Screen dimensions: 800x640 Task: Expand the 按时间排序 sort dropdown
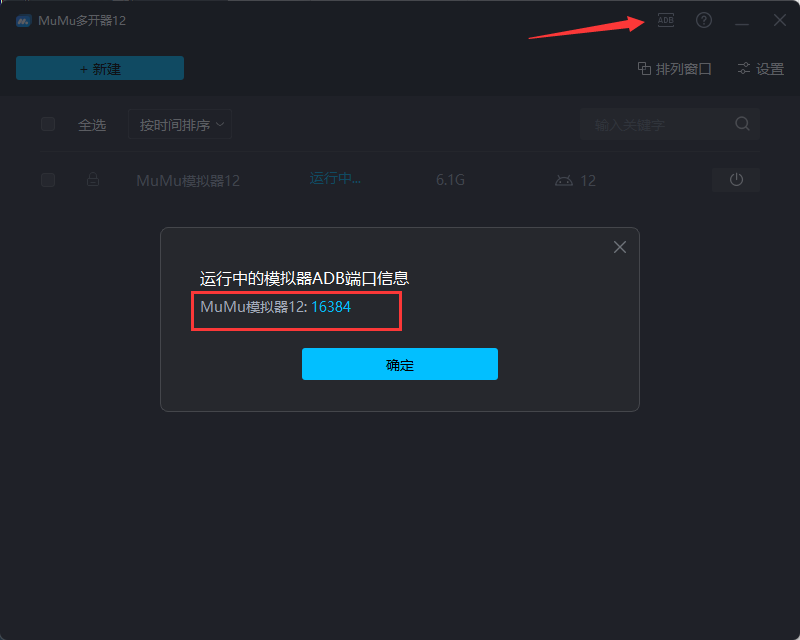(180, 124)
